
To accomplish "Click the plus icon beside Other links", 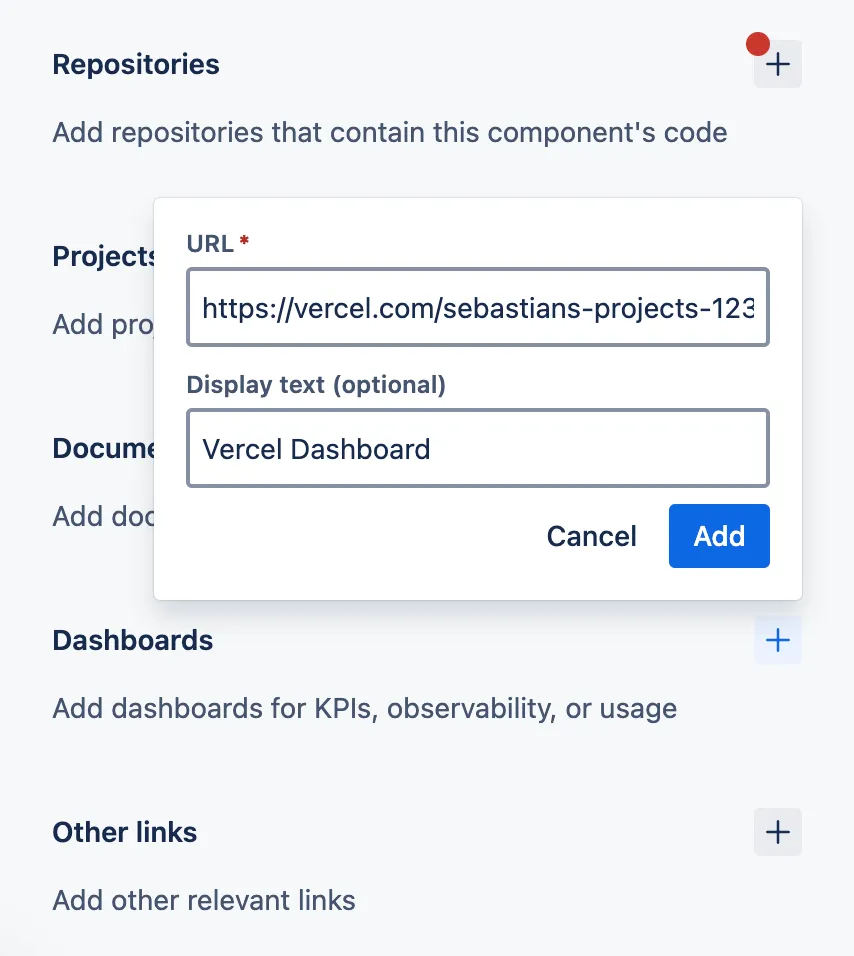I will coord(777,832).
